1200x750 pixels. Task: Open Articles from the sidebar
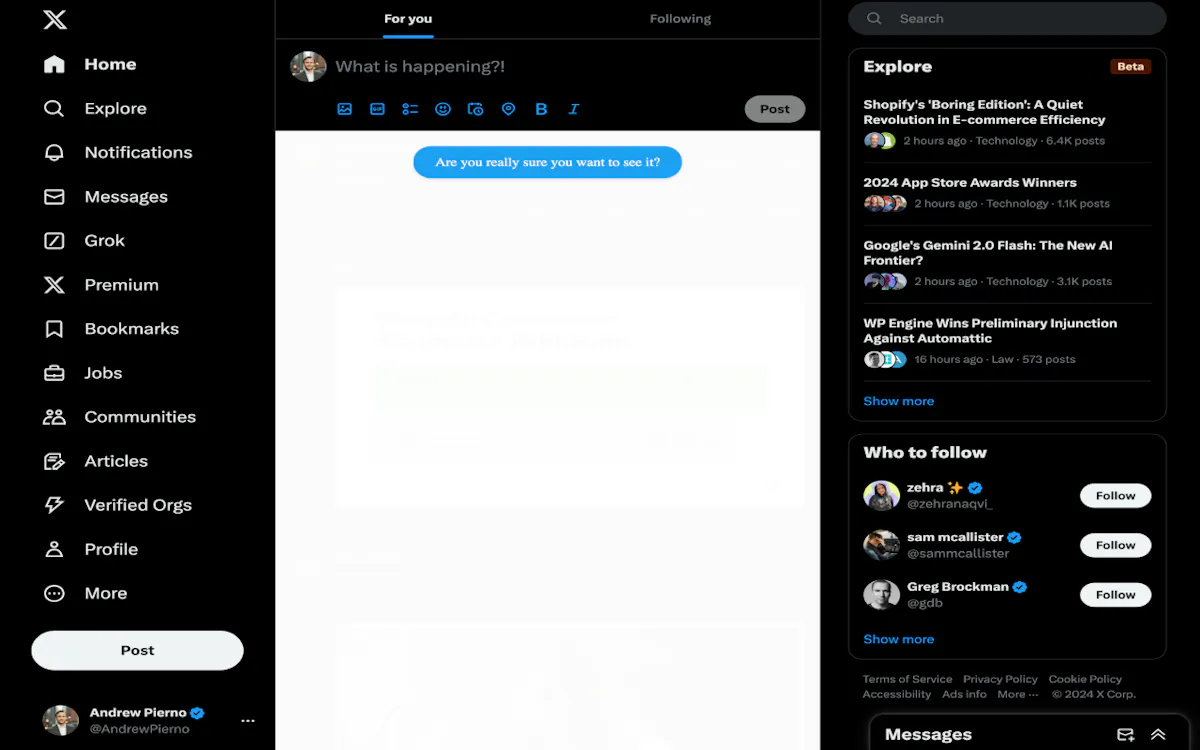coord(96,461)
